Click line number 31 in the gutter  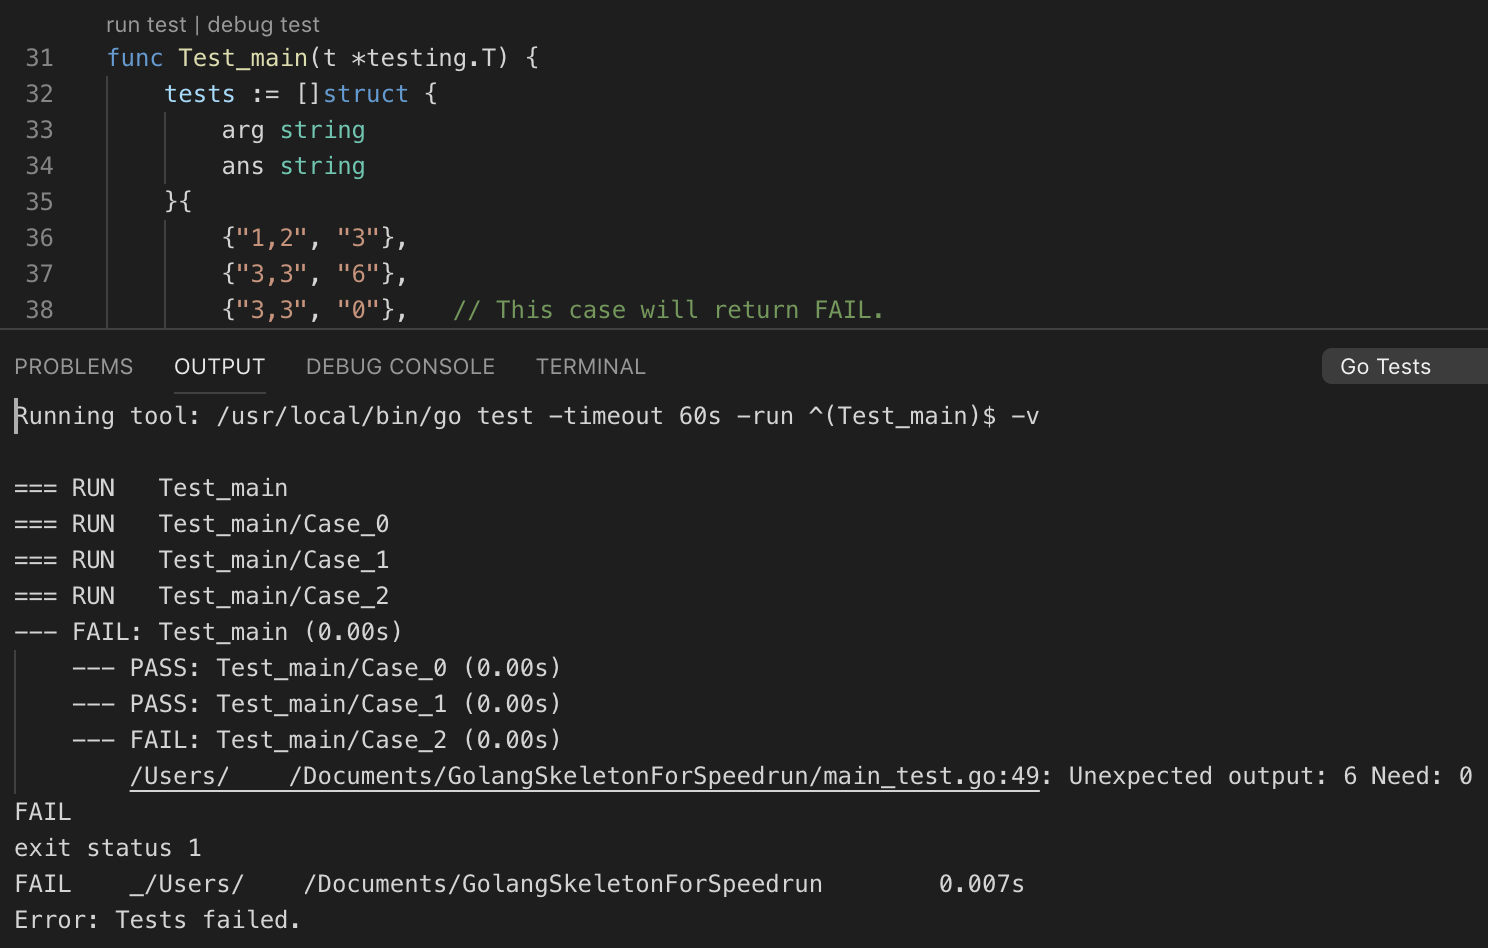(39, 58)
